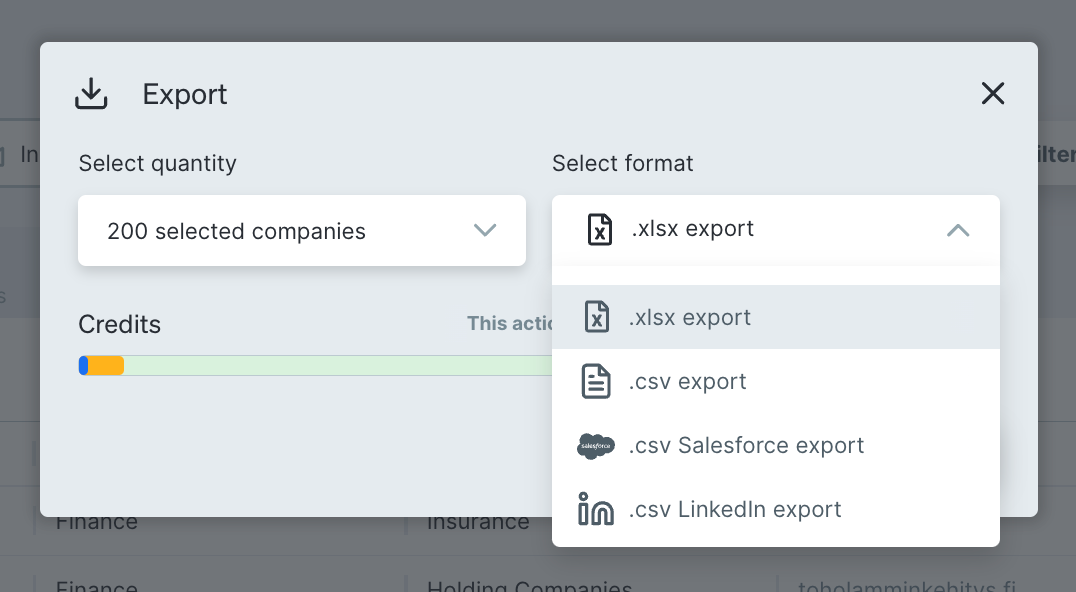This screenshot has height=592, width=1076.
Task: Open the Select quantity dropdown
Action: [300, 231]
